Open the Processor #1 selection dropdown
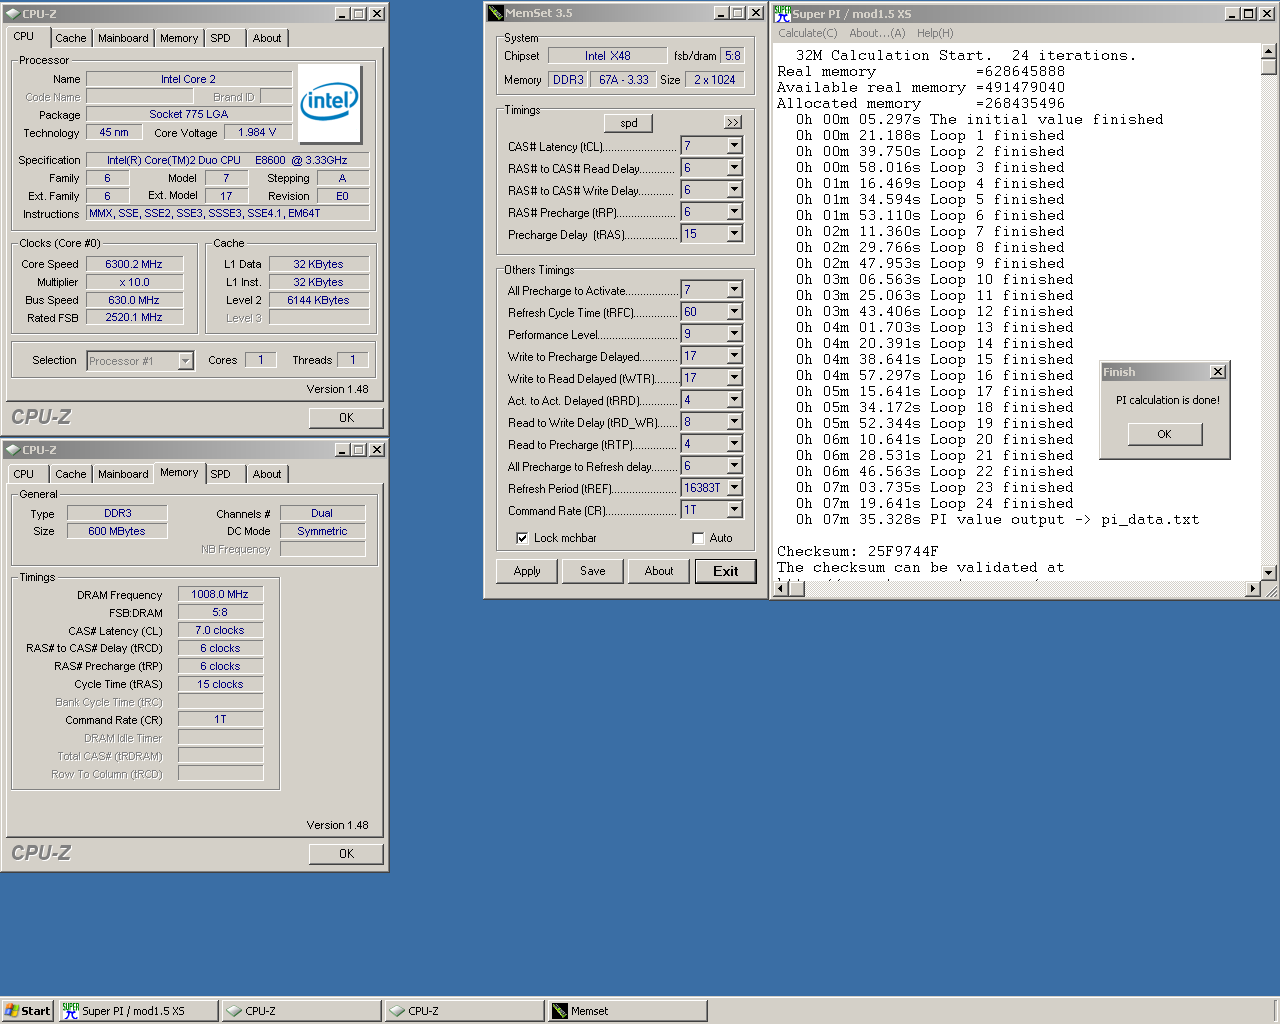Viewport: 1280px width, 1024px height. 185,361
